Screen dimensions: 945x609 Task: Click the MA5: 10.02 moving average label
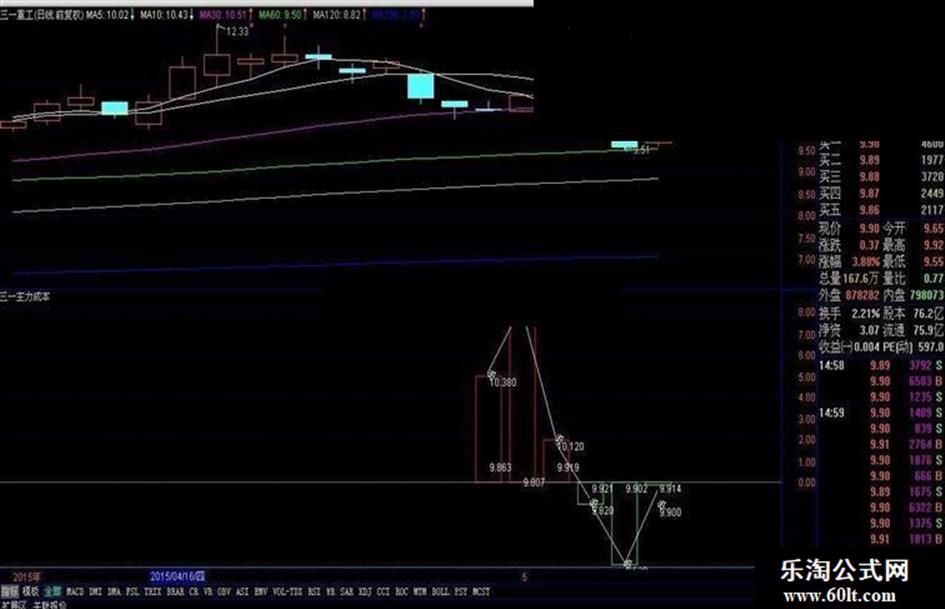coord(110,14)
